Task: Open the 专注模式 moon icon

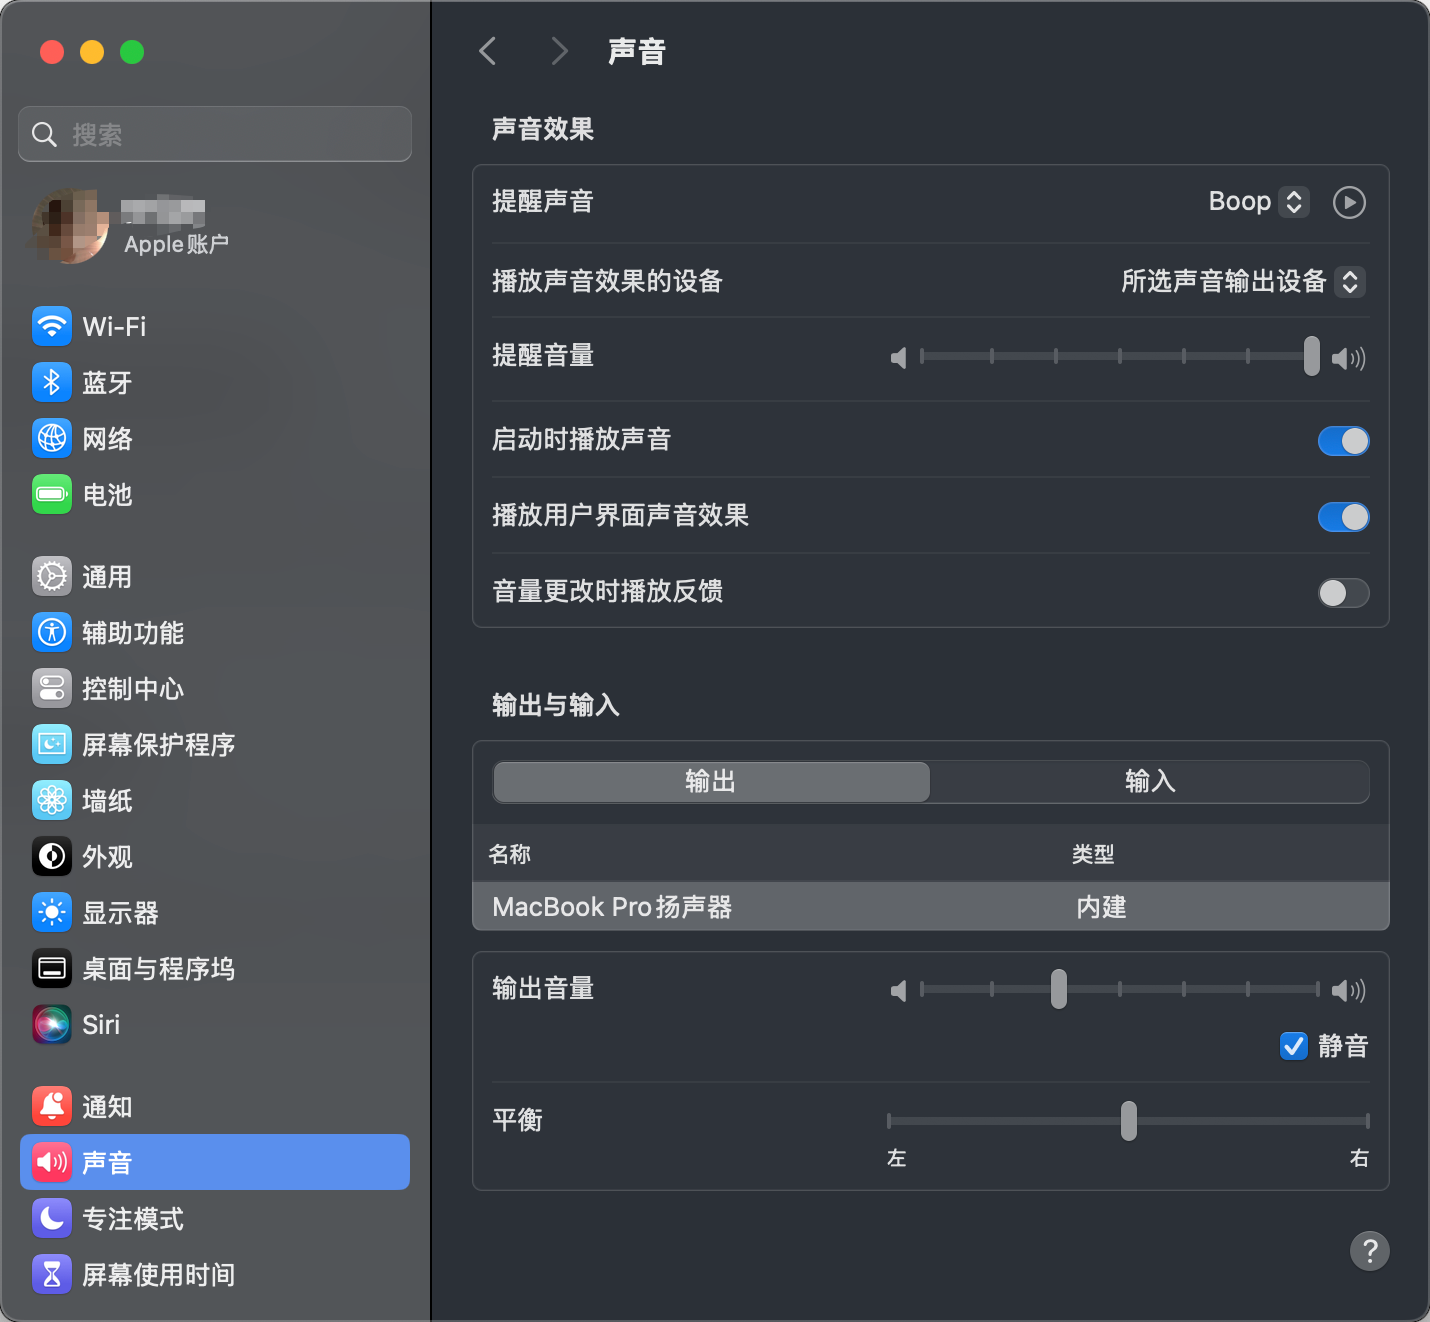Action: point(52,1218)
